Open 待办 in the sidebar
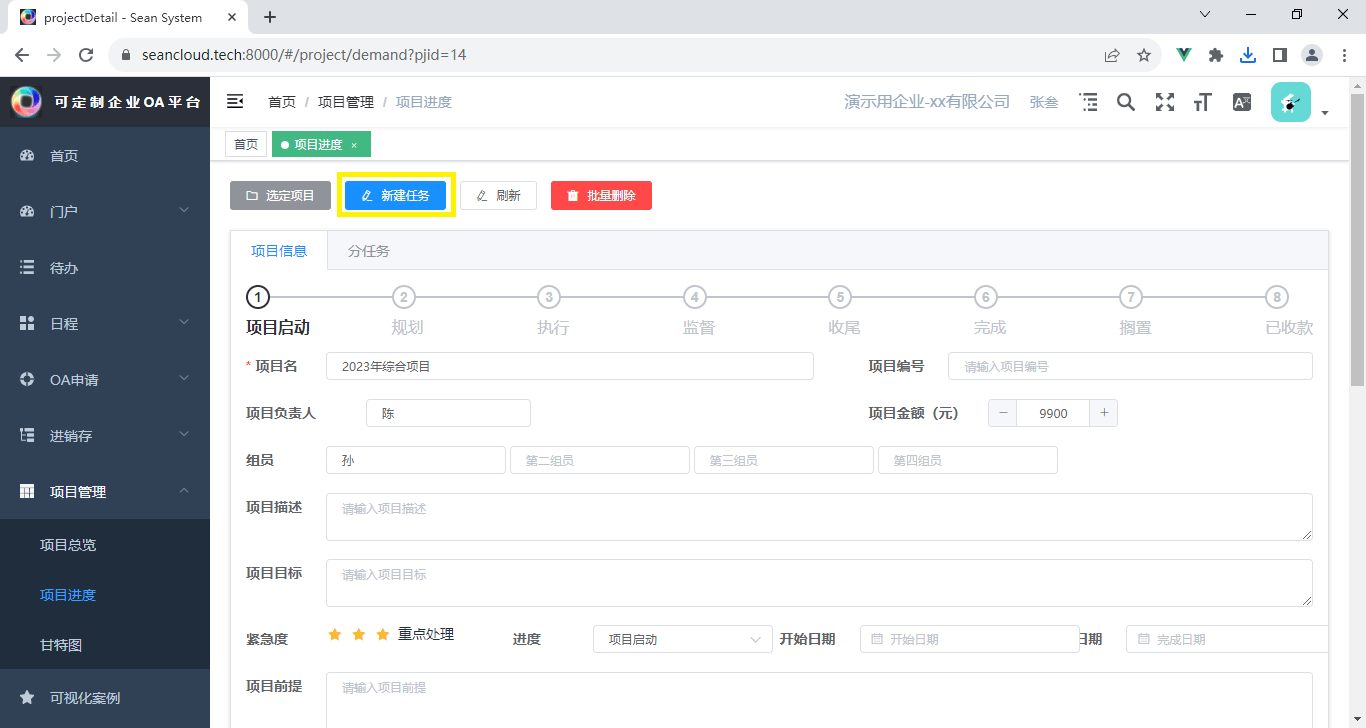 tap(105, 268)
